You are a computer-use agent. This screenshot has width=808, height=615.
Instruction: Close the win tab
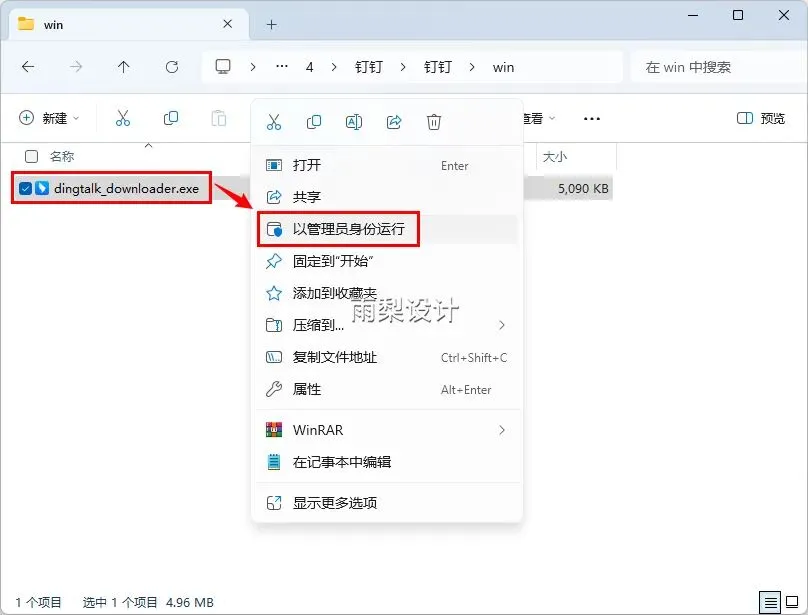(227, 24)
